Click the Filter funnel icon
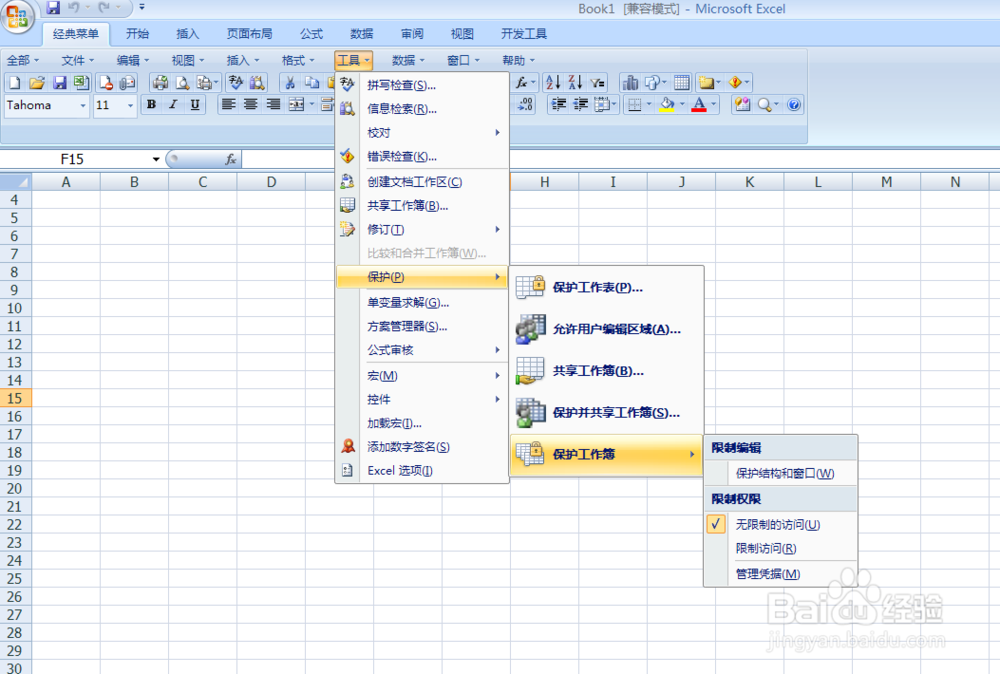This screenshot has height=674, width=1000. [x=598, y=82]
